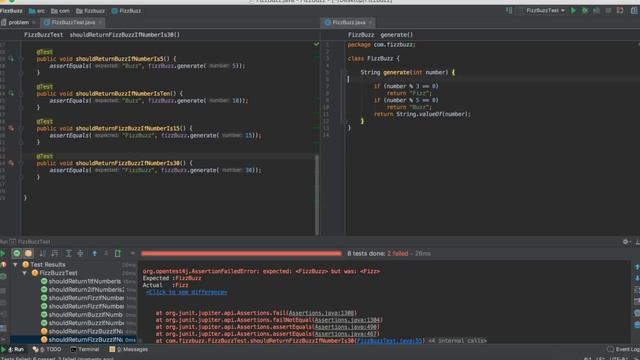This screenshot has width=640, height=360.
Task: Click the Stop icon in the top toolbar
Action: tap(608, 11)
